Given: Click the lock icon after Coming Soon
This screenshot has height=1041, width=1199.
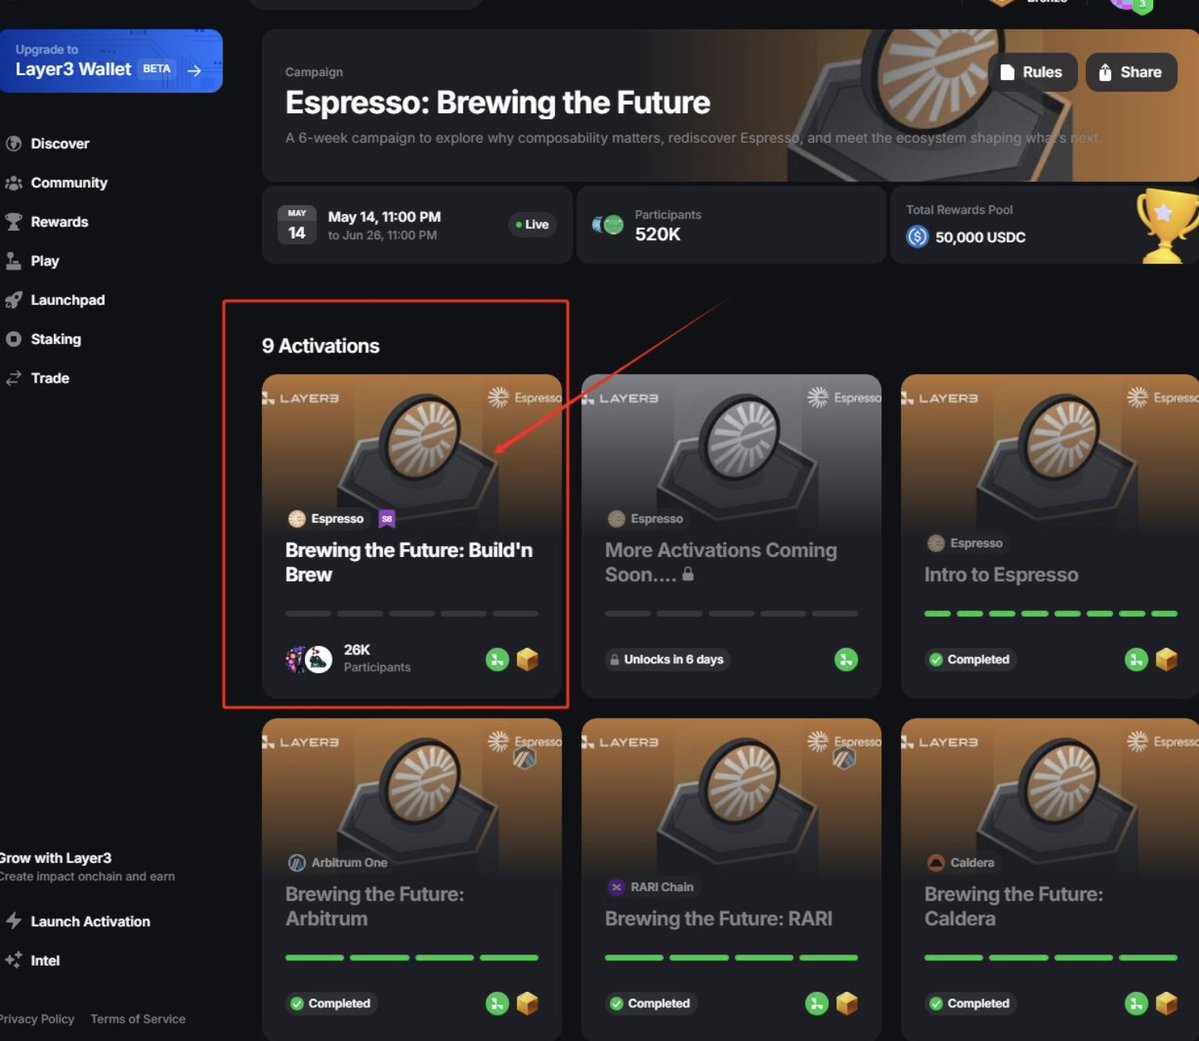Looking at the screenshot, I should click(687, 574).
